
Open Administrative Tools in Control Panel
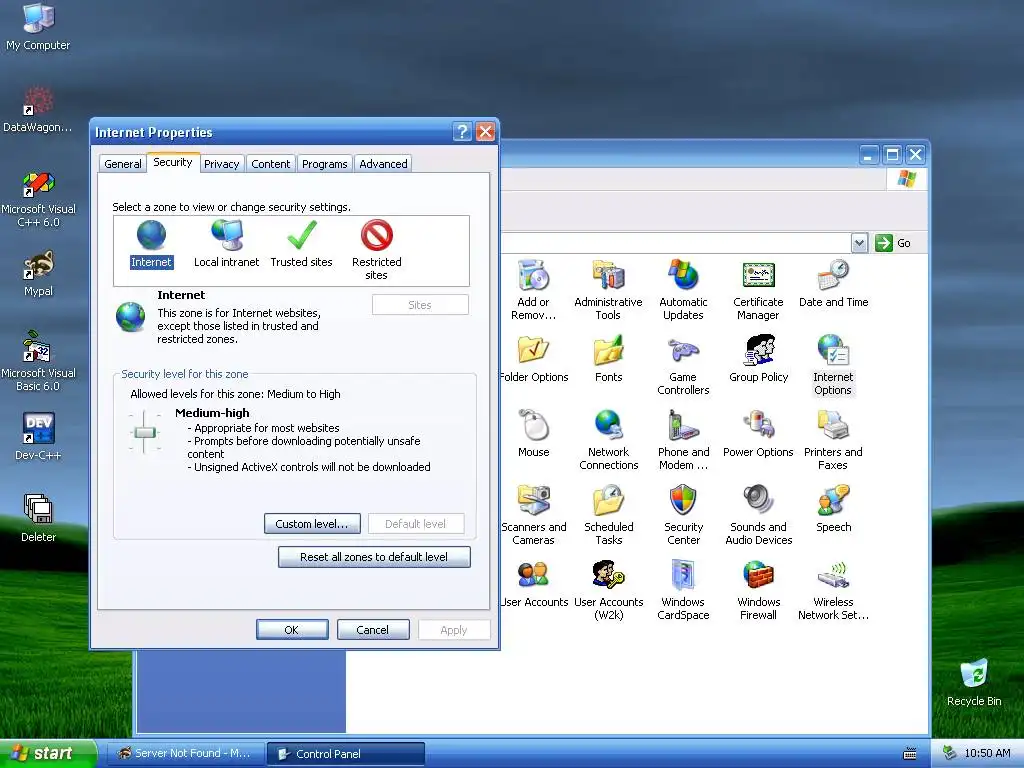(x=608, y=290)
